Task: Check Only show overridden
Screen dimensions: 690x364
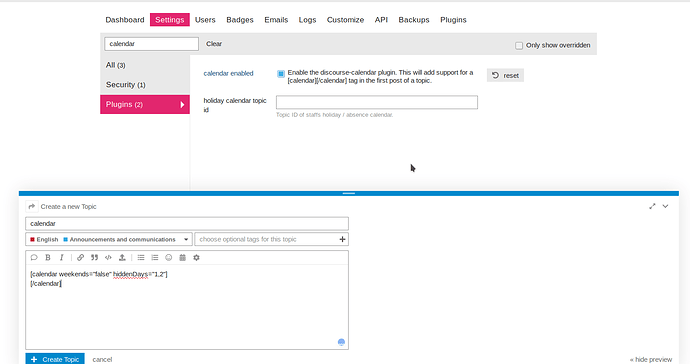Action: (519, 45)
